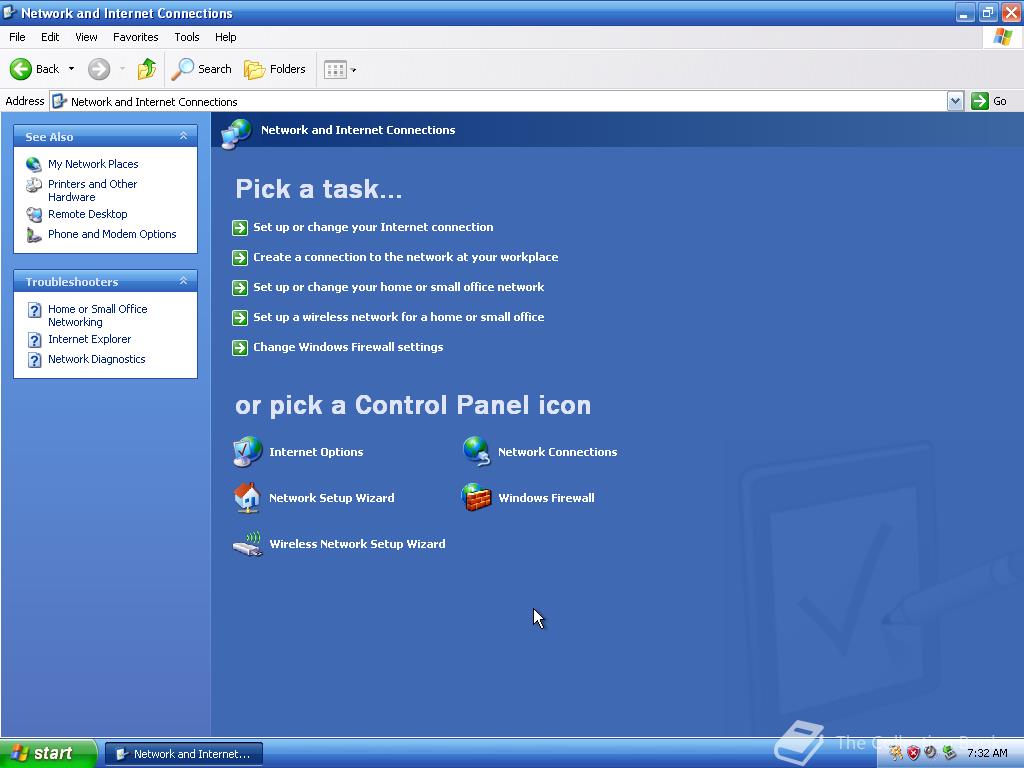Click the Printers and Other Hardware icon
This screenshot has height=768, width=1024.
point(34,185)
